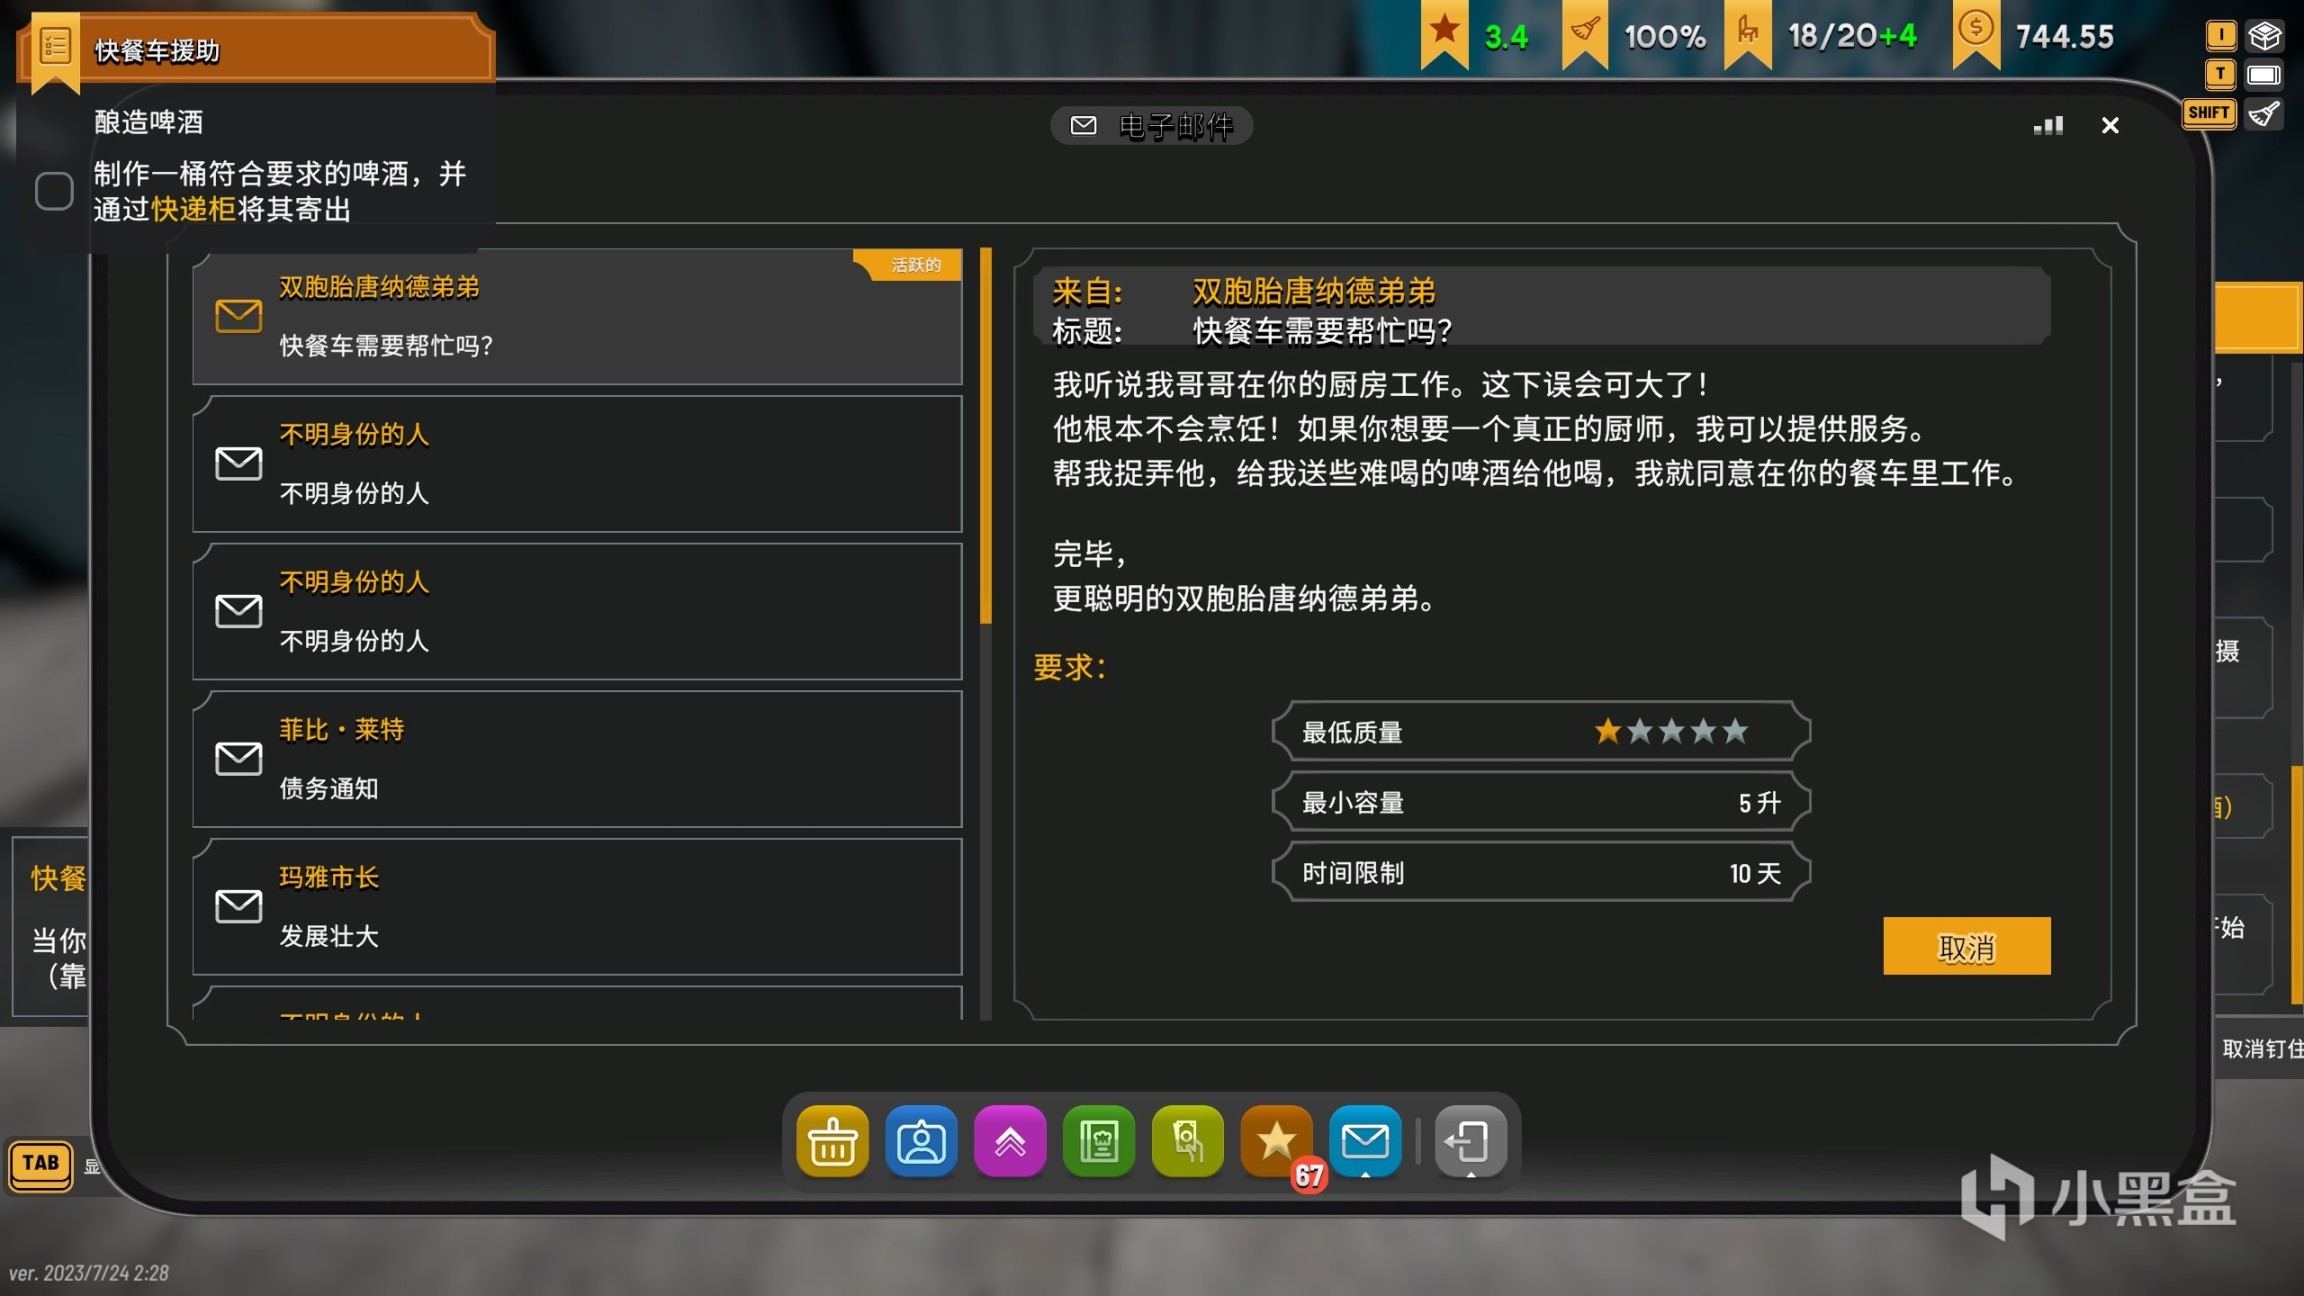Click the 要求: requirements label
Screen dimensions: 2304x1296
1069,667
